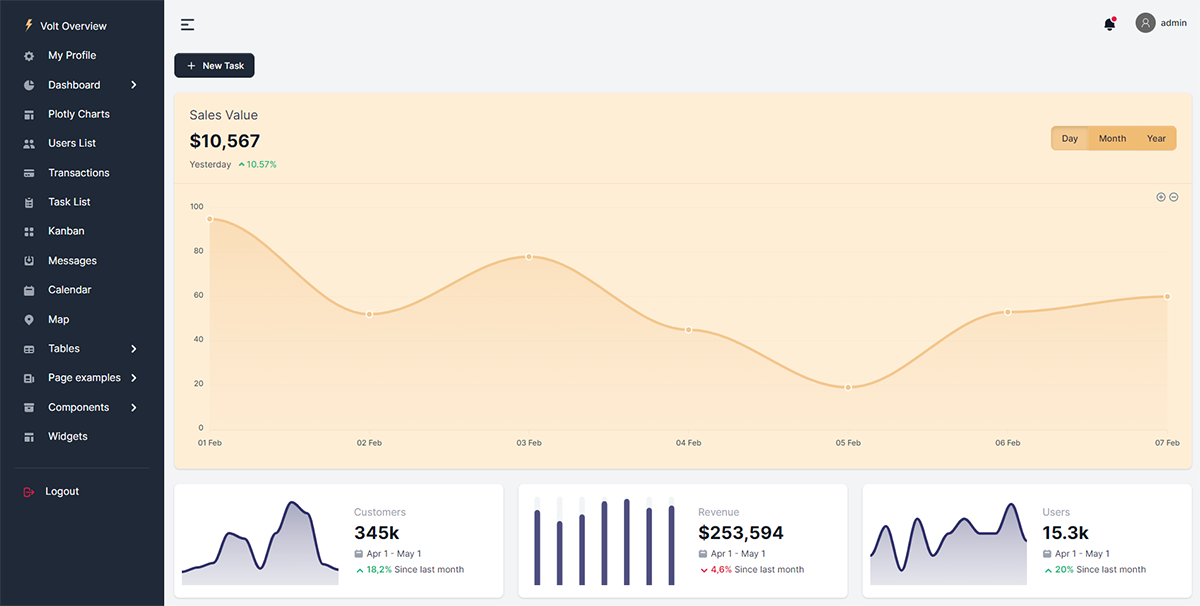
Task: Click the Revenue bar chart thumbnail
Action: (x=604, y=541)
